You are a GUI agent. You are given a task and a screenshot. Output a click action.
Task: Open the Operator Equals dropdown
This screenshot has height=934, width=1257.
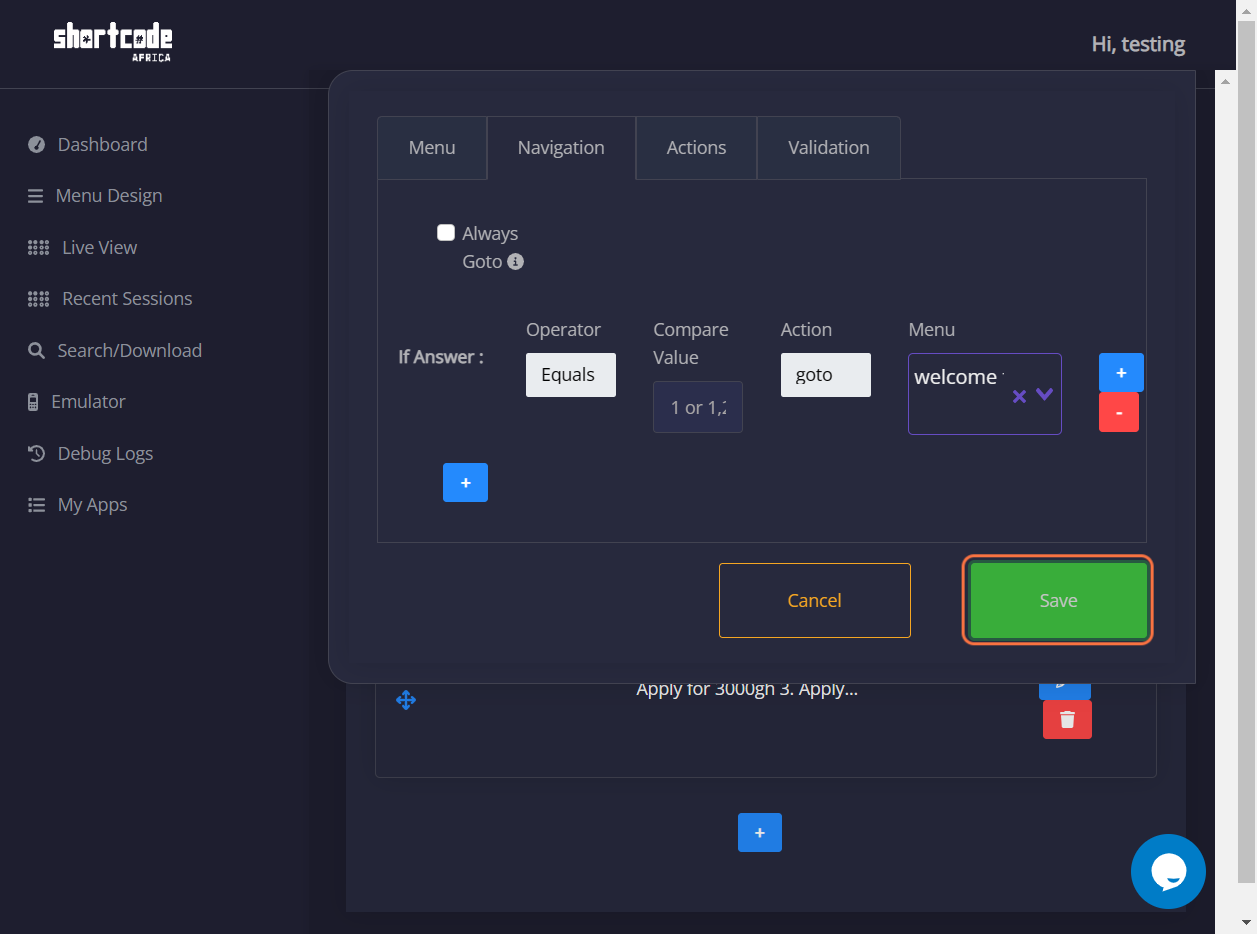coord(571,375)
